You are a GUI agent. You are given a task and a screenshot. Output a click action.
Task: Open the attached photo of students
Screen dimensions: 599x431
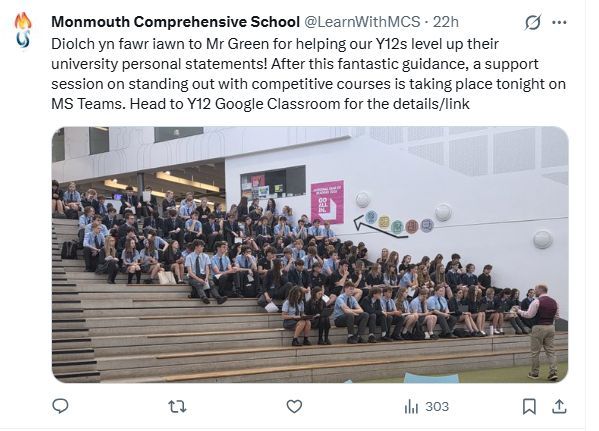pyautogui.click(x=310, y=254)
